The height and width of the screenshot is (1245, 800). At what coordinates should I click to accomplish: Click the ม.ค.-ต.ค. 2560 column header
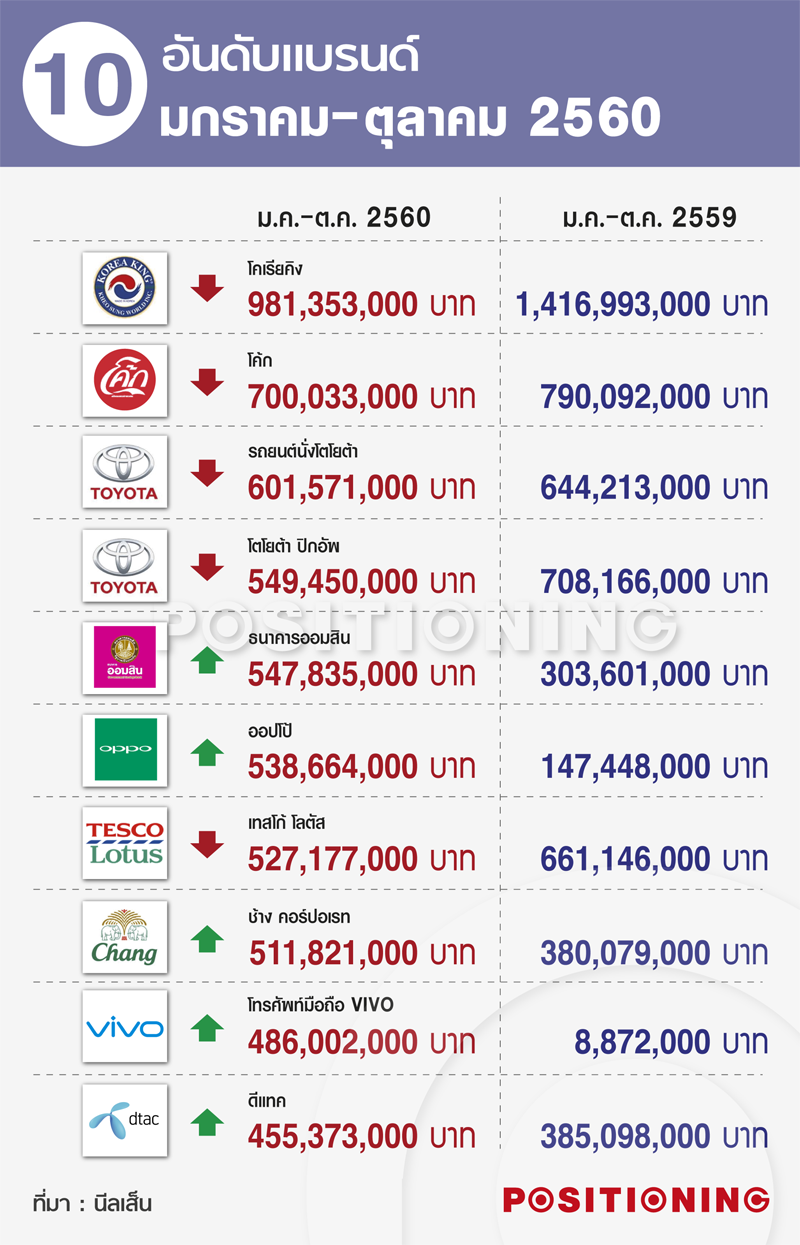(x=342, y=217)
